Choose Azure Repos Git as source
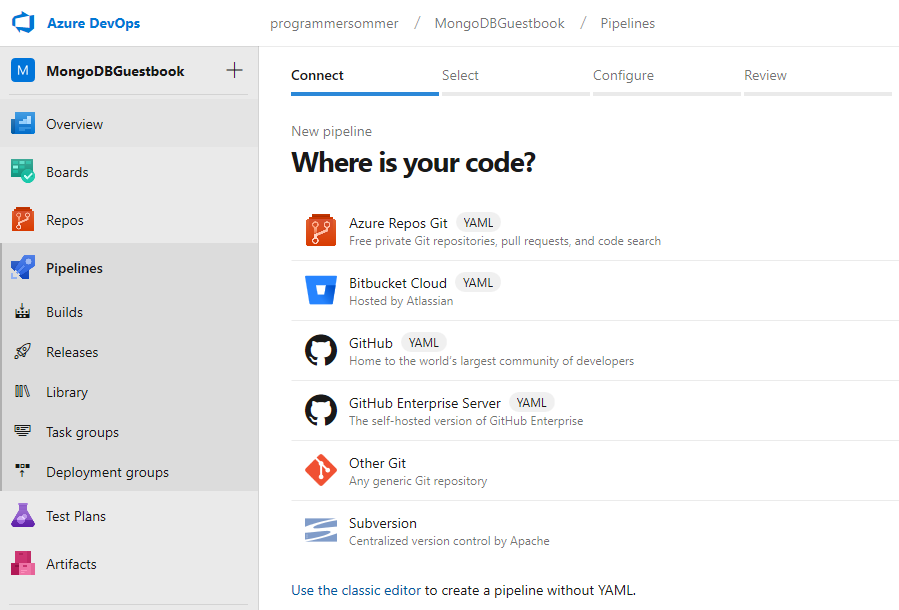This screenshot has height=610, width=899. point(398,223)
